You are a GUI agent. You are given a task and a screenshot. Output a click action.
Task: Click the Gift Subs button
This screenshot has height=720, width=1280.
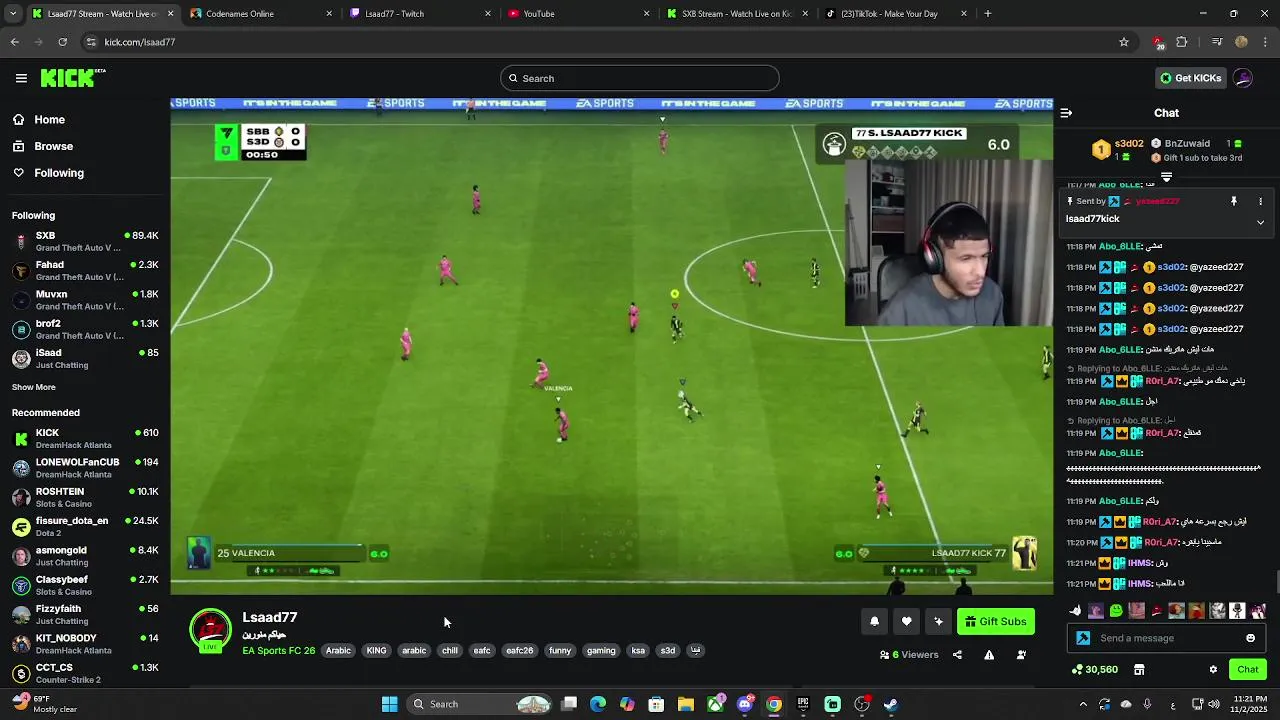tap(996, 621)
